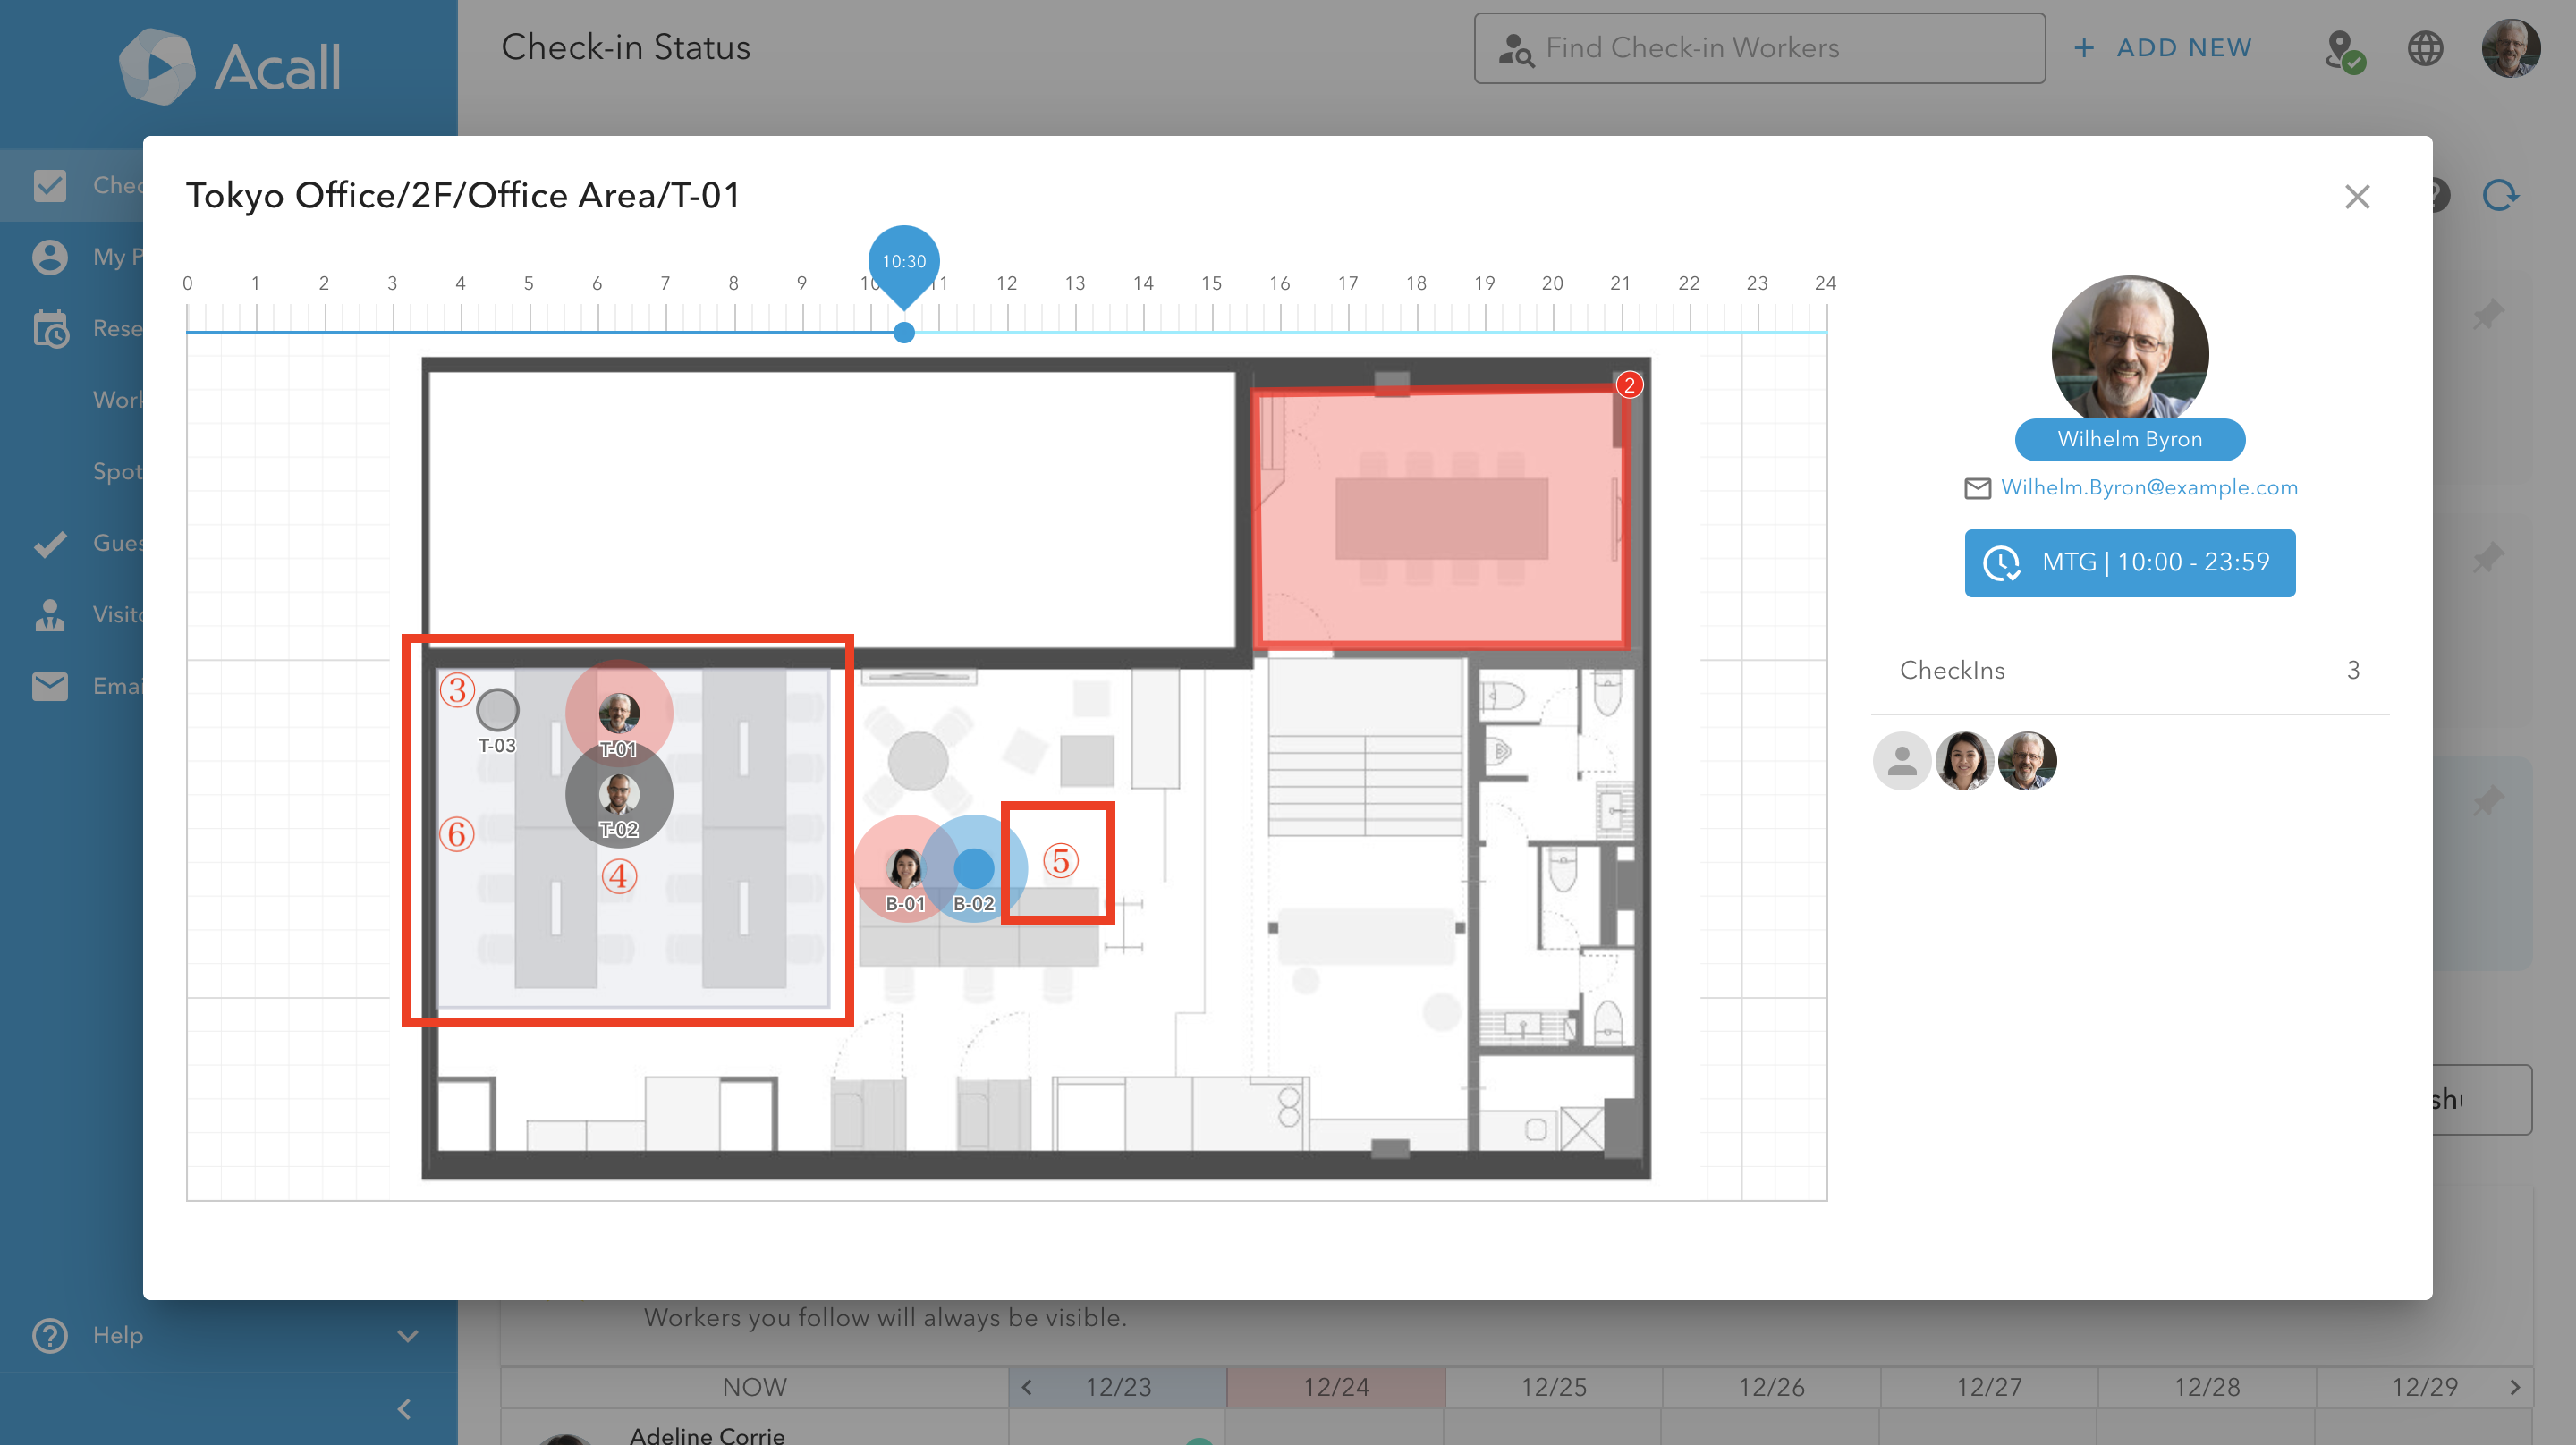Open Wilhelm.Byron@example.com email link

[2148, 487]
